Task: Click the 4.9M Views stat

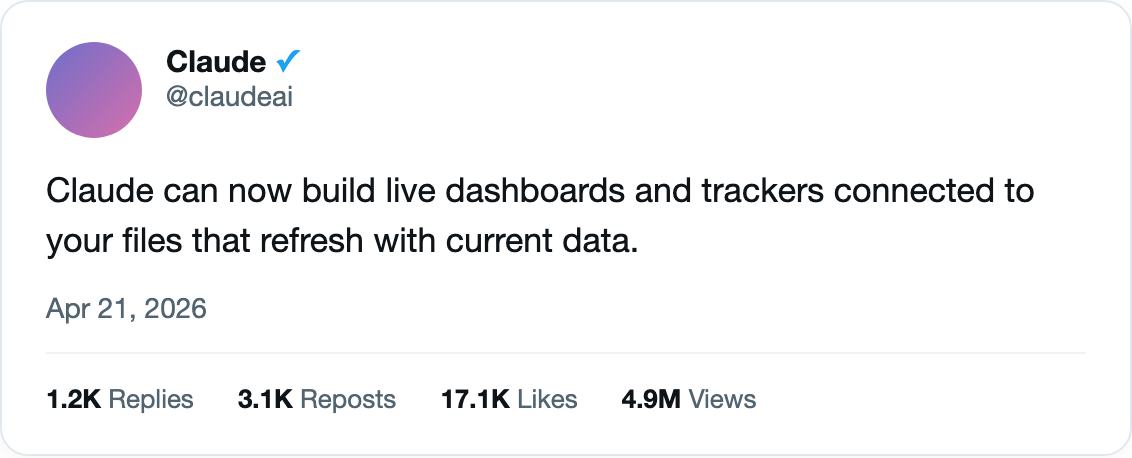Action: point(688,400)
